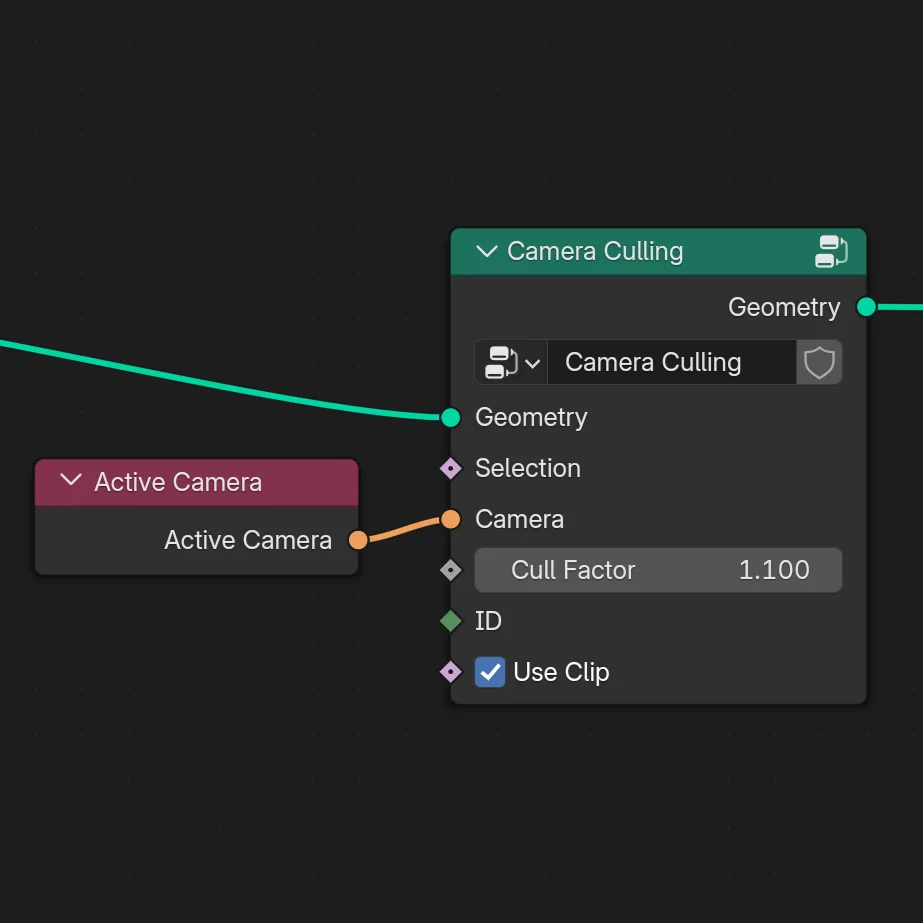The height and width of the screenshot is (923, 923).
Task: Collapse the Active Camera node
Action: (70, 481)
